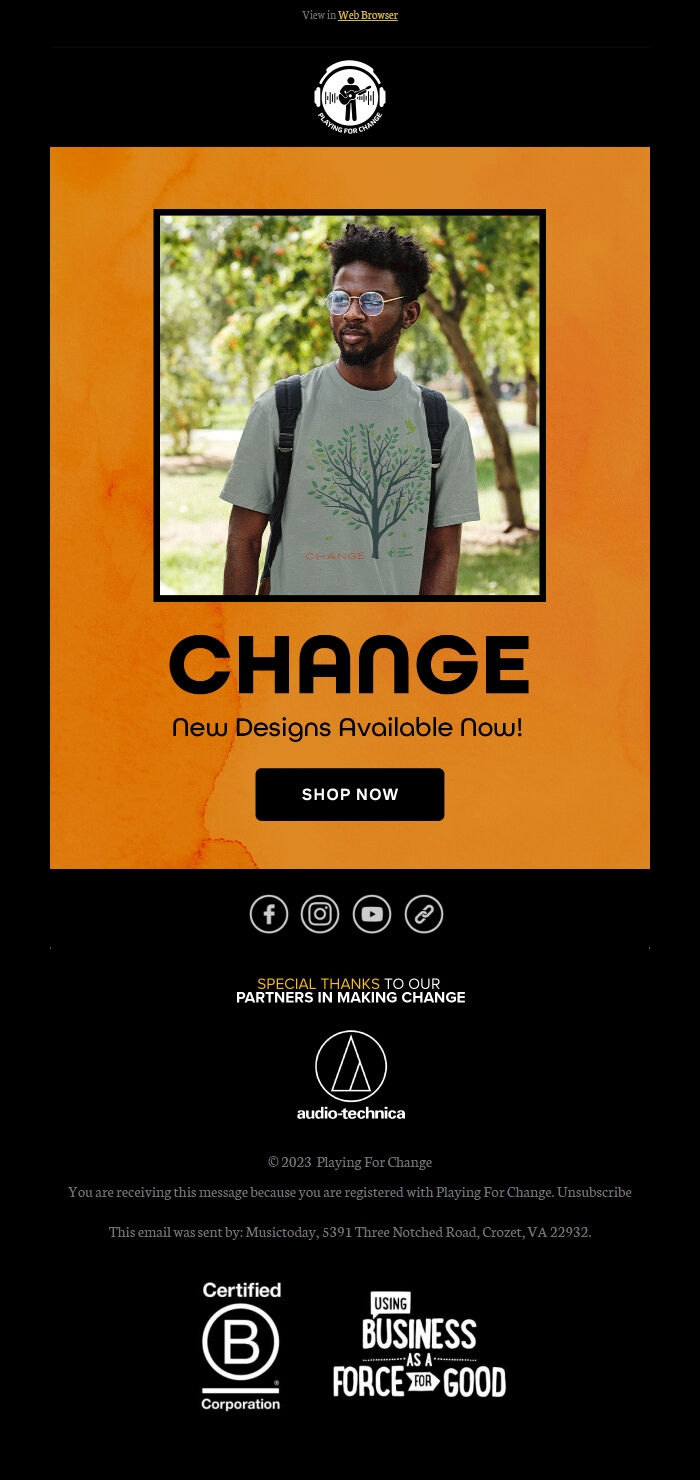700x1480 pixels.
Task: Click New Designs Available Now! text
Action: (x=347, y=728)
